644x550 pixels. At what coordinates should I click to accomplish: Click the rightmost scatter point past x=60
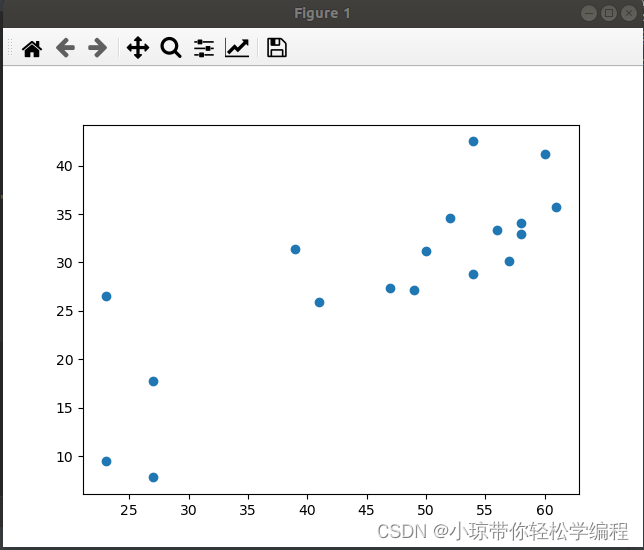[556, 207]
